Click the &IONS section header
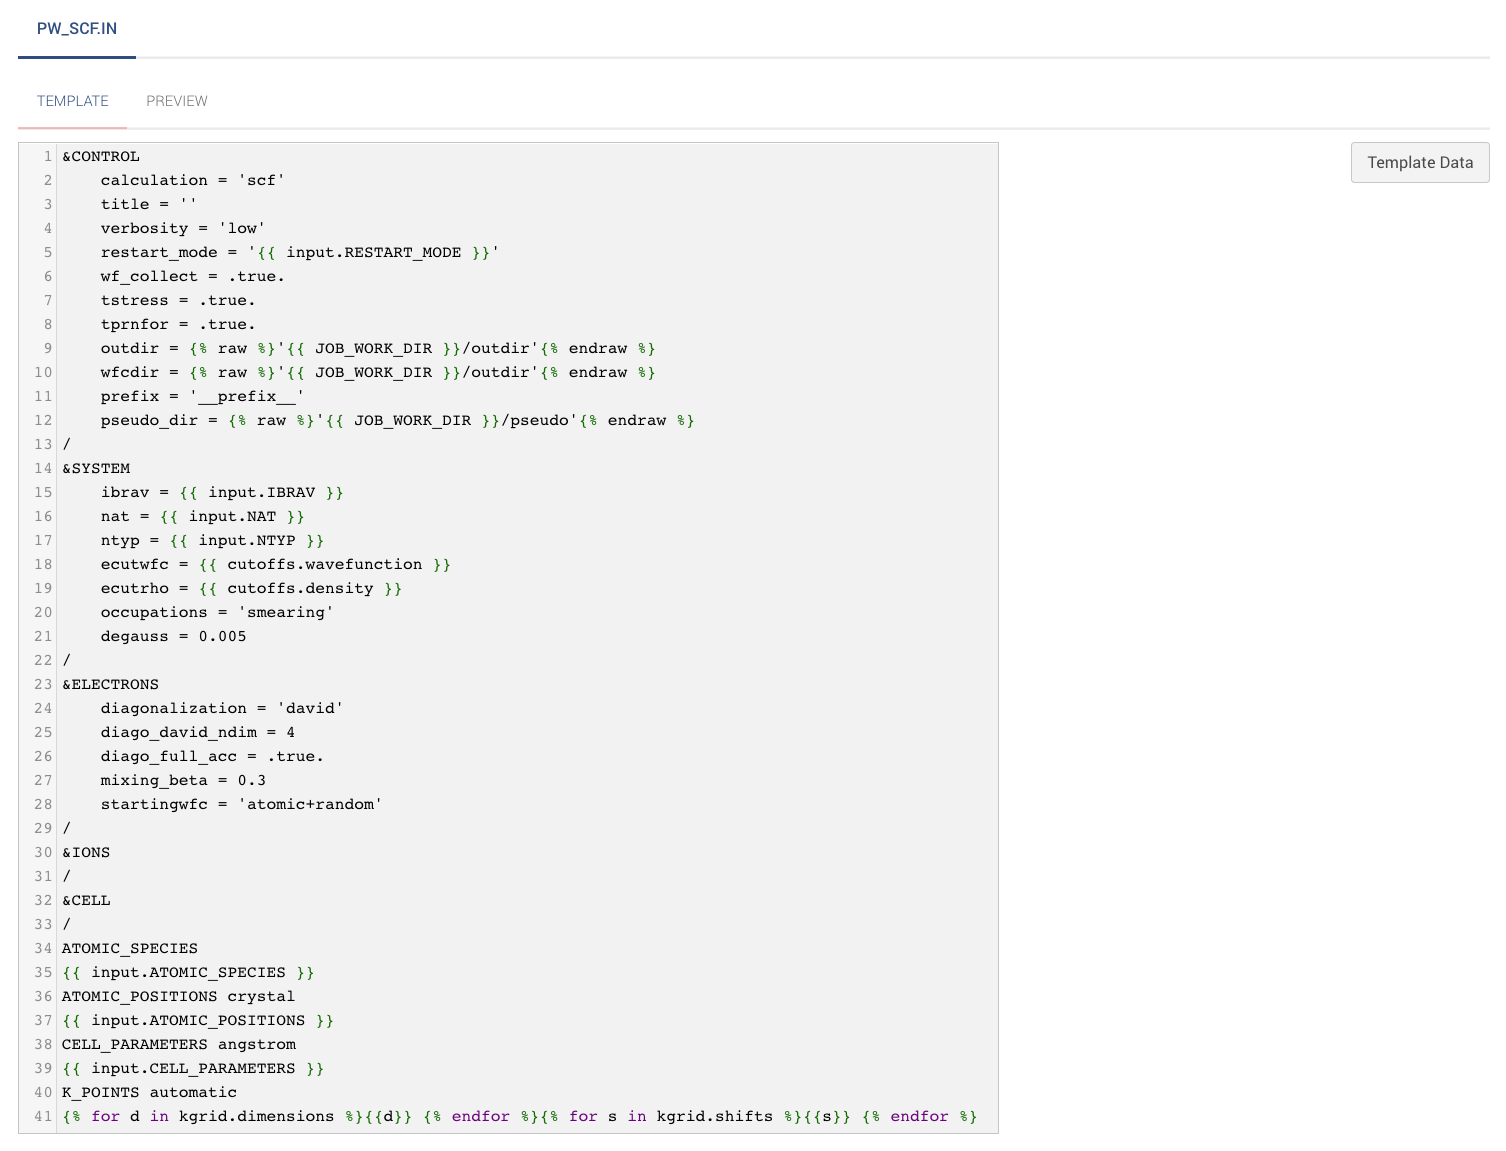1506x1151 pixels. click(85, 852)
